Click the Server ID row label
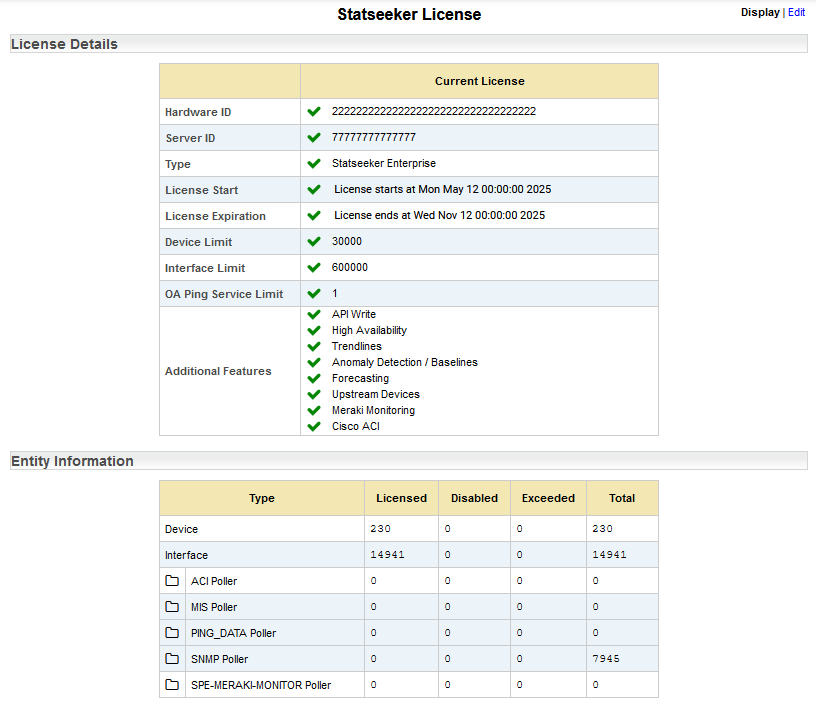816x710 pixels. click(x=190, y=138)
